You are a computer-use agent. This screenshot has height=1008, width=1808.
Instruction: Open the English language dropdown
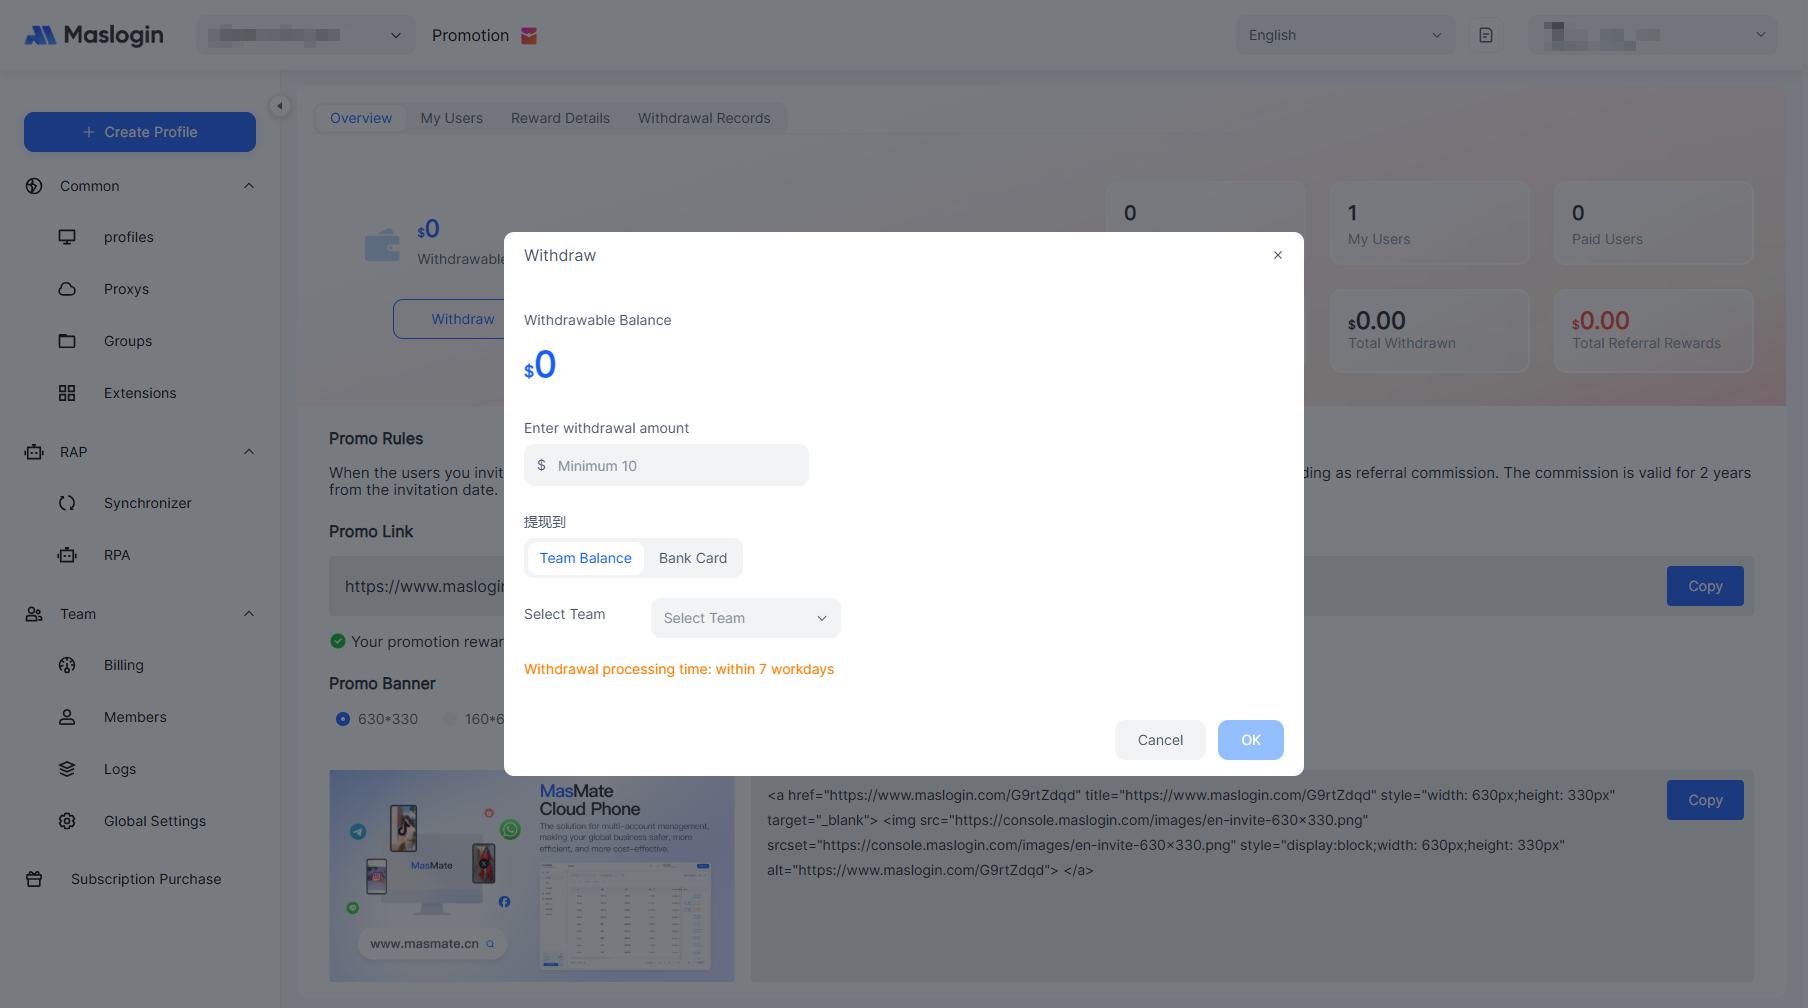click(x=1344, y=35)
